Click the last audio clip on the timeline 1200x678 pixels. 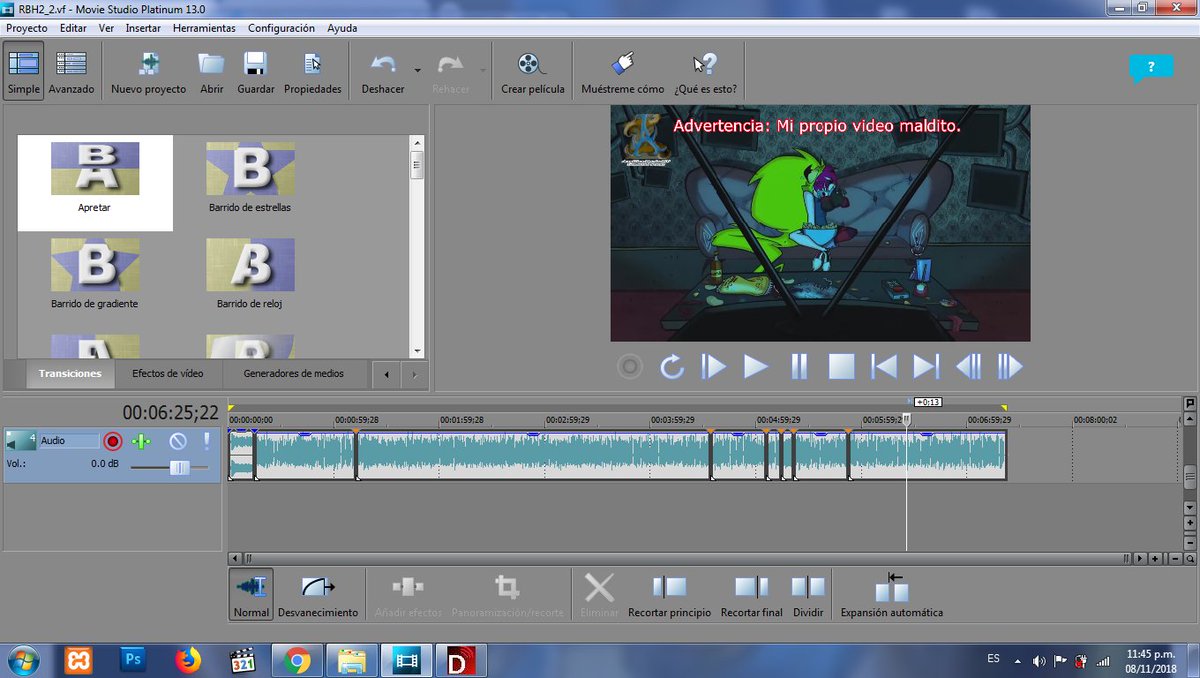point(927,456)
